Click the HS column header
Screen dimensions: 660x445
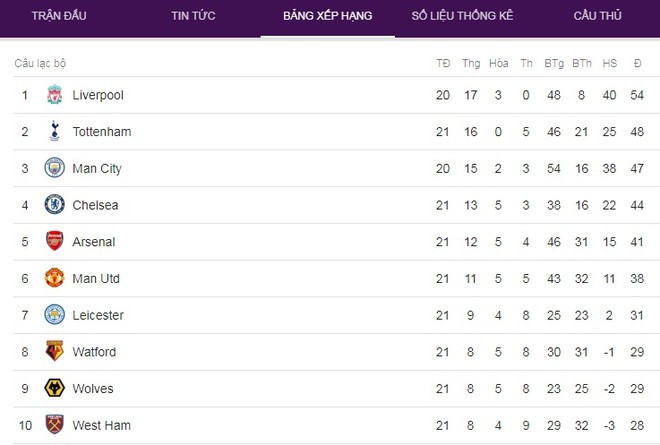pyautogui.click(x=609, y=64)
